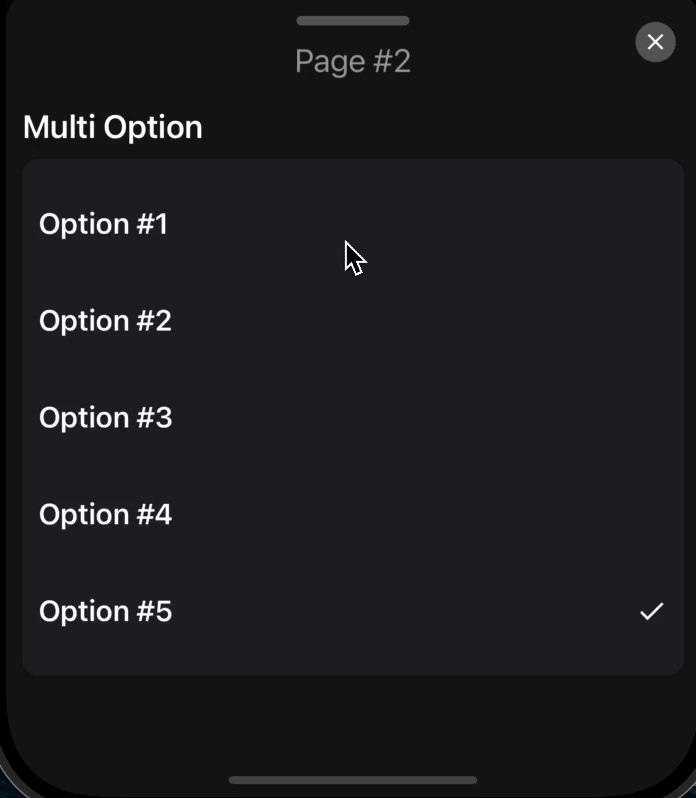This screenshot has width=696, height=798.
Task: Click the checkmark icon beside Option #5
Action: (651, 611)
